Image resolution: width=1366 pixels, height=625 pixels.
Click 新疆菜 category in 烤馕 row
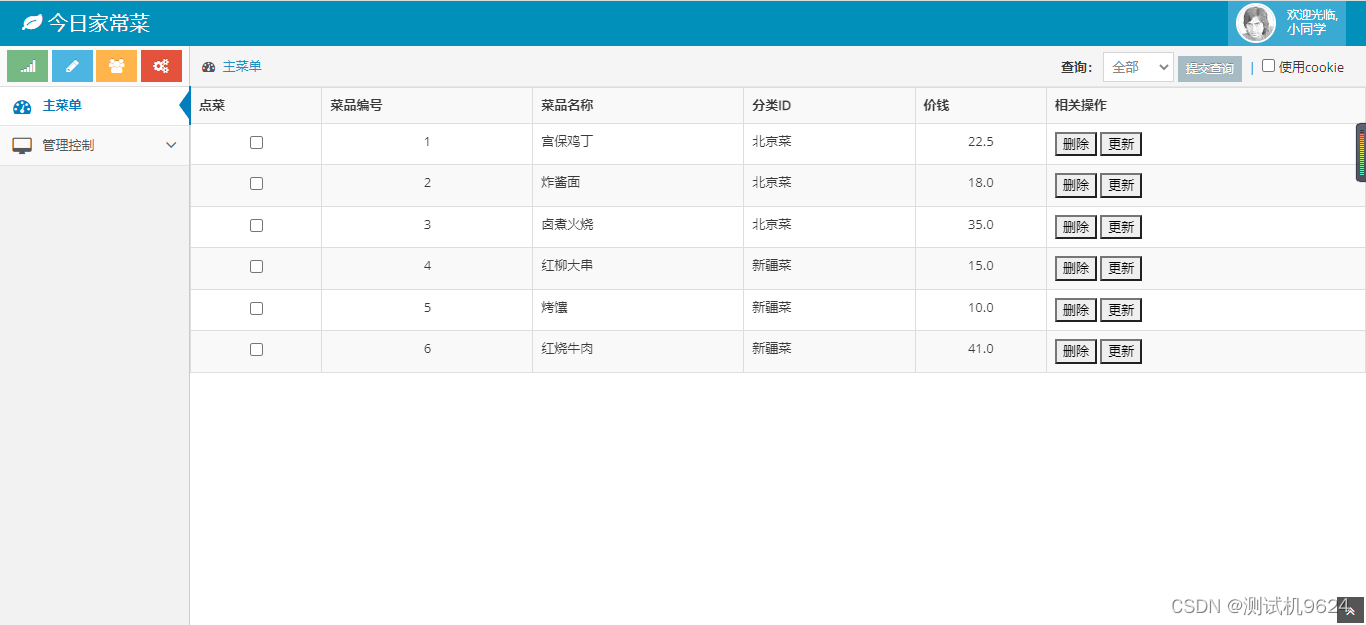(x=772, y=308)
